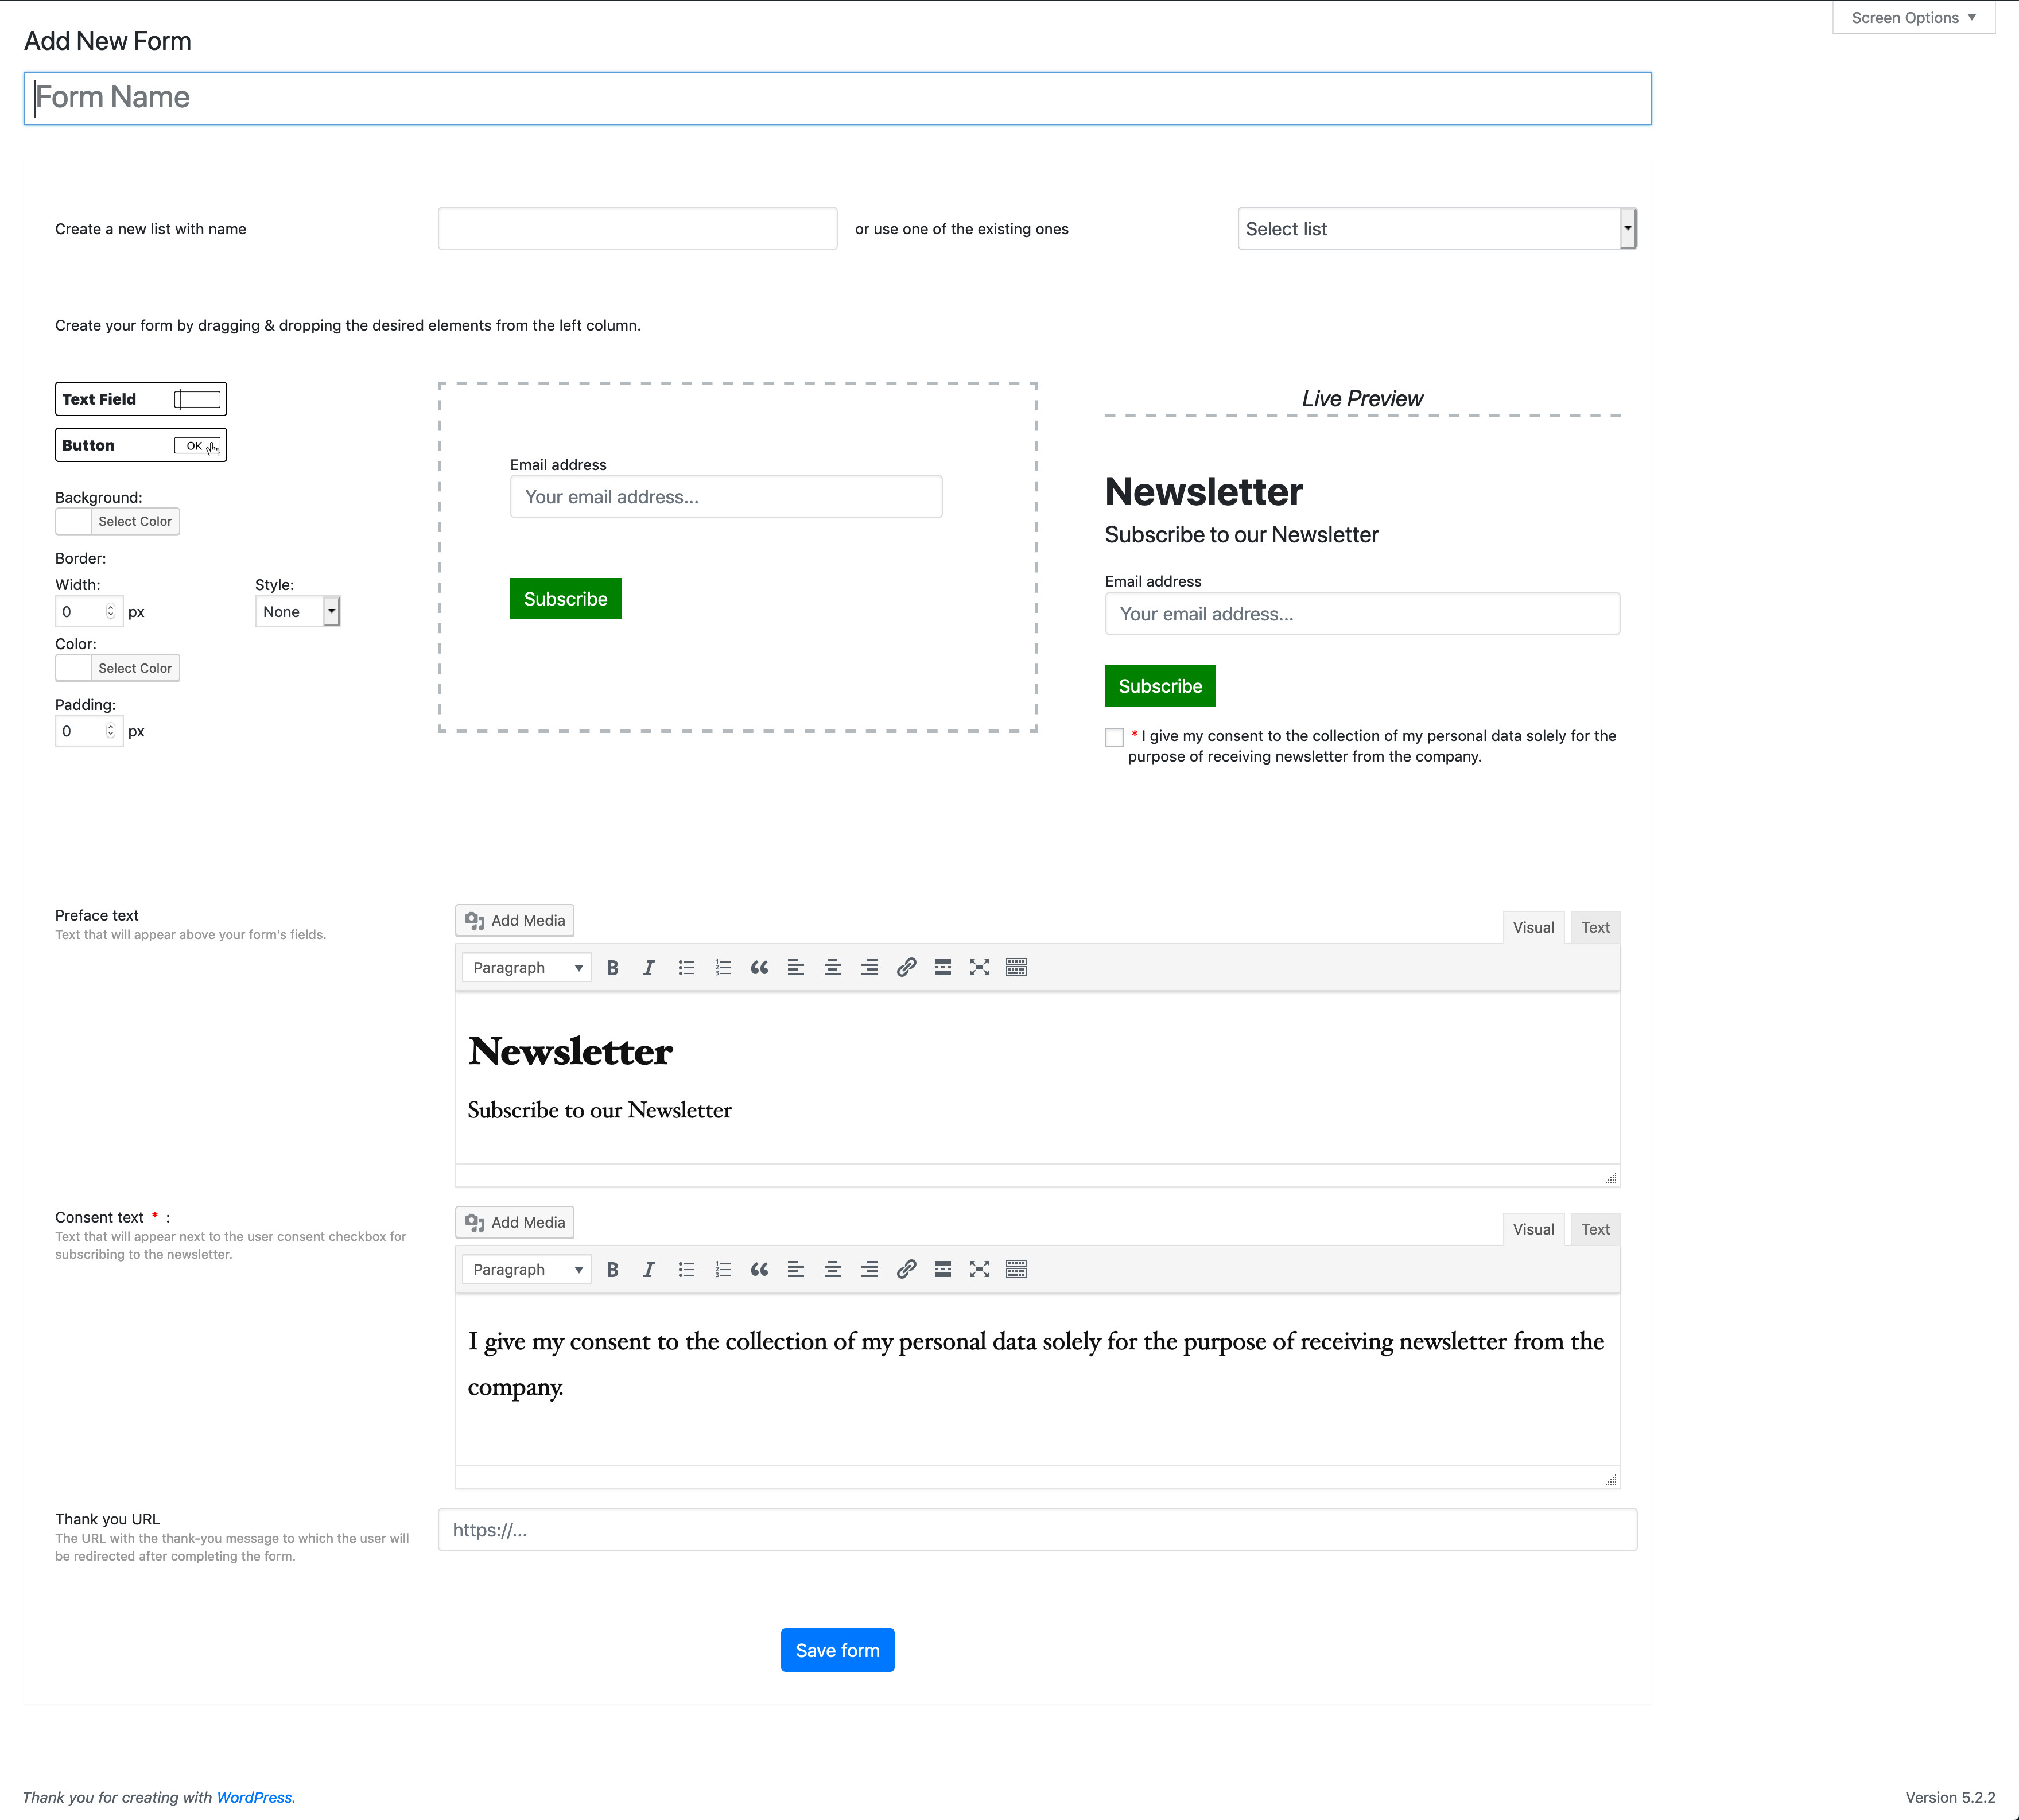Click Newsletter heading in Preface editor
2019x1820 pixels.
tap(570, 1051)
